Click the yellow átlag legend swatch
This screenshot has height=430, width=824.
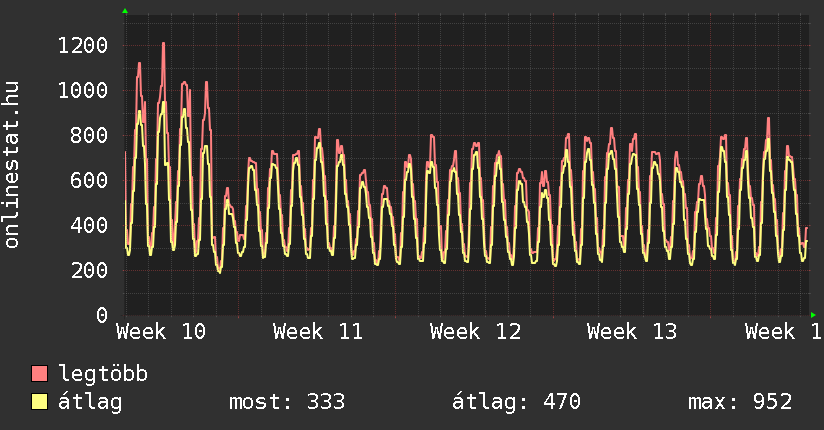tap(40, 403)
